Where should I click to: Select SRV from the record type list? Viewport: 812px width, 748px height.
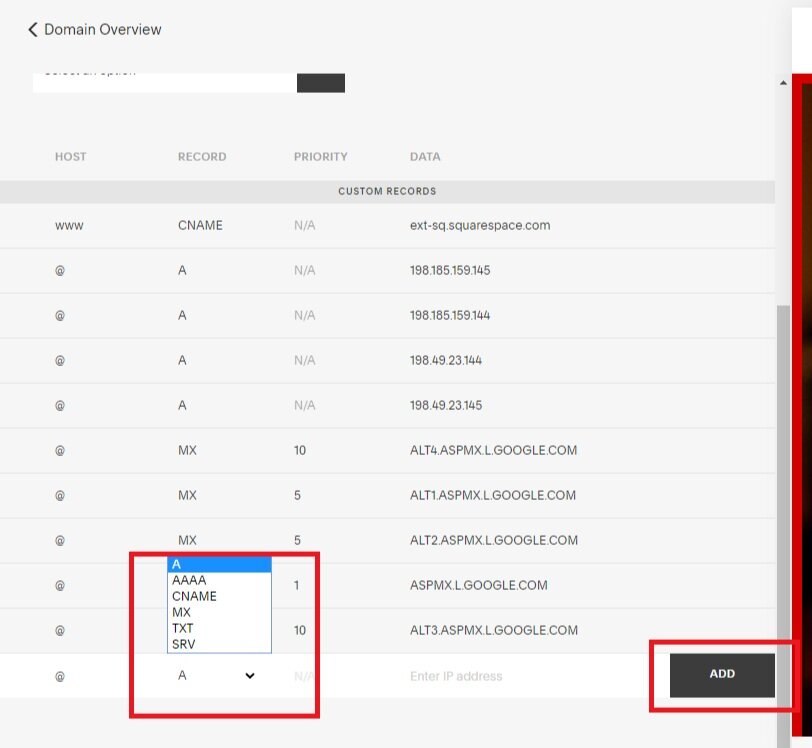click(219, 644)
